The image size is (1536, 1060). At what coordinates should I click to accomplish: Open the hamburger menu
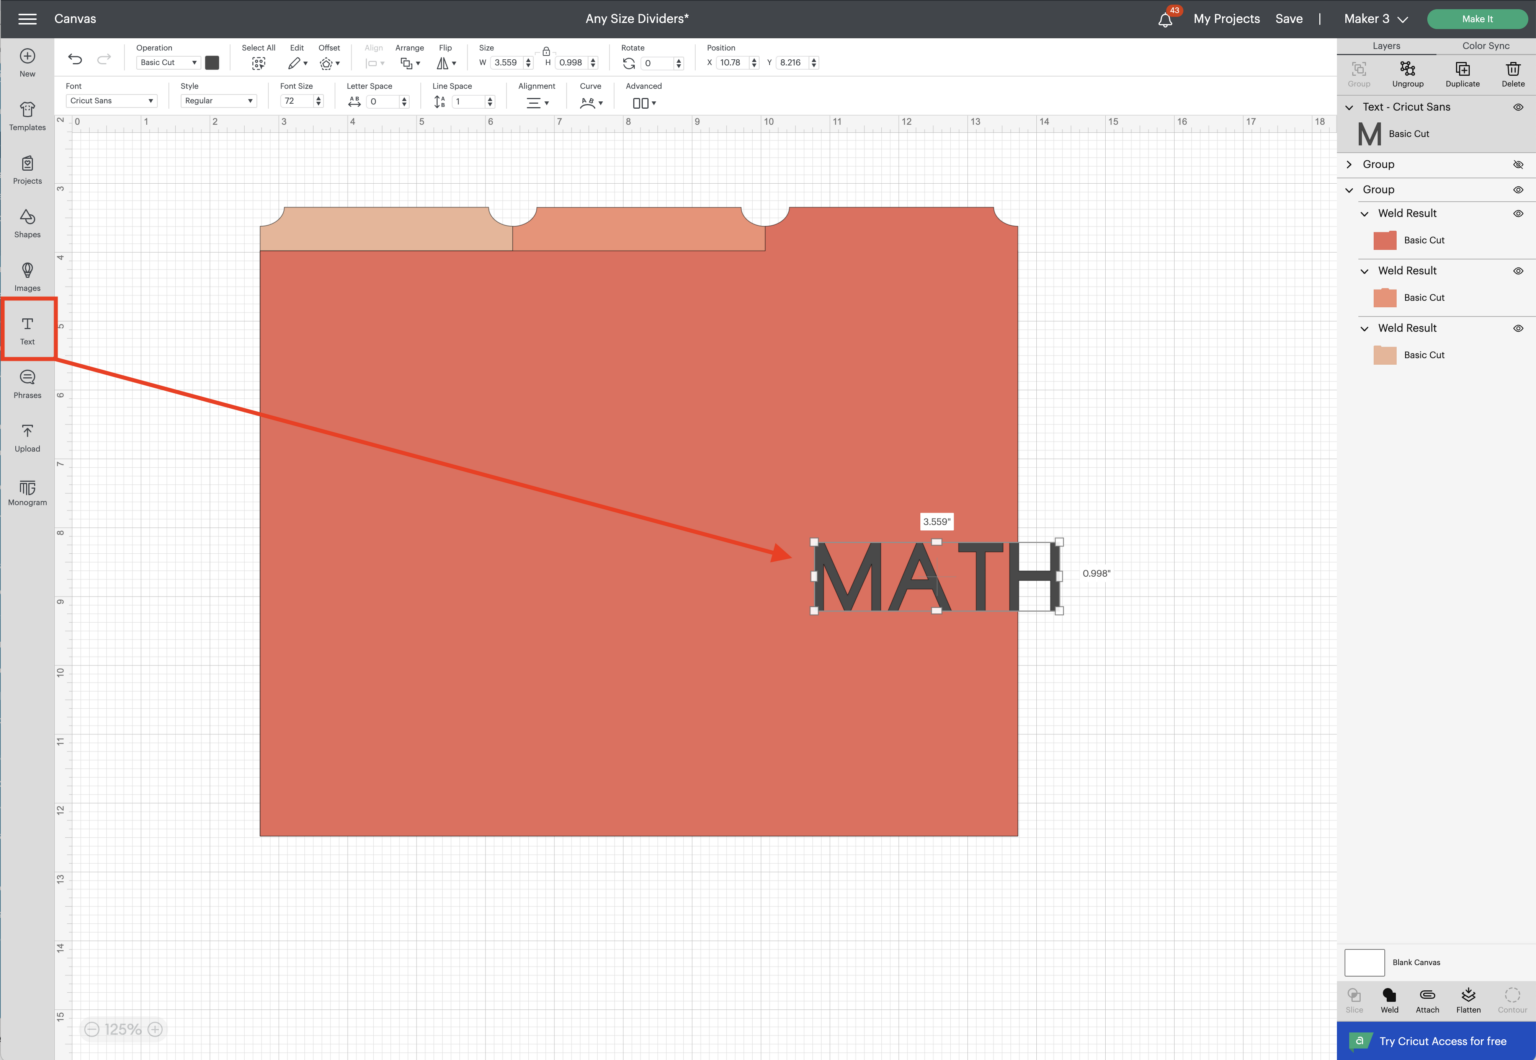pos(27,18)
